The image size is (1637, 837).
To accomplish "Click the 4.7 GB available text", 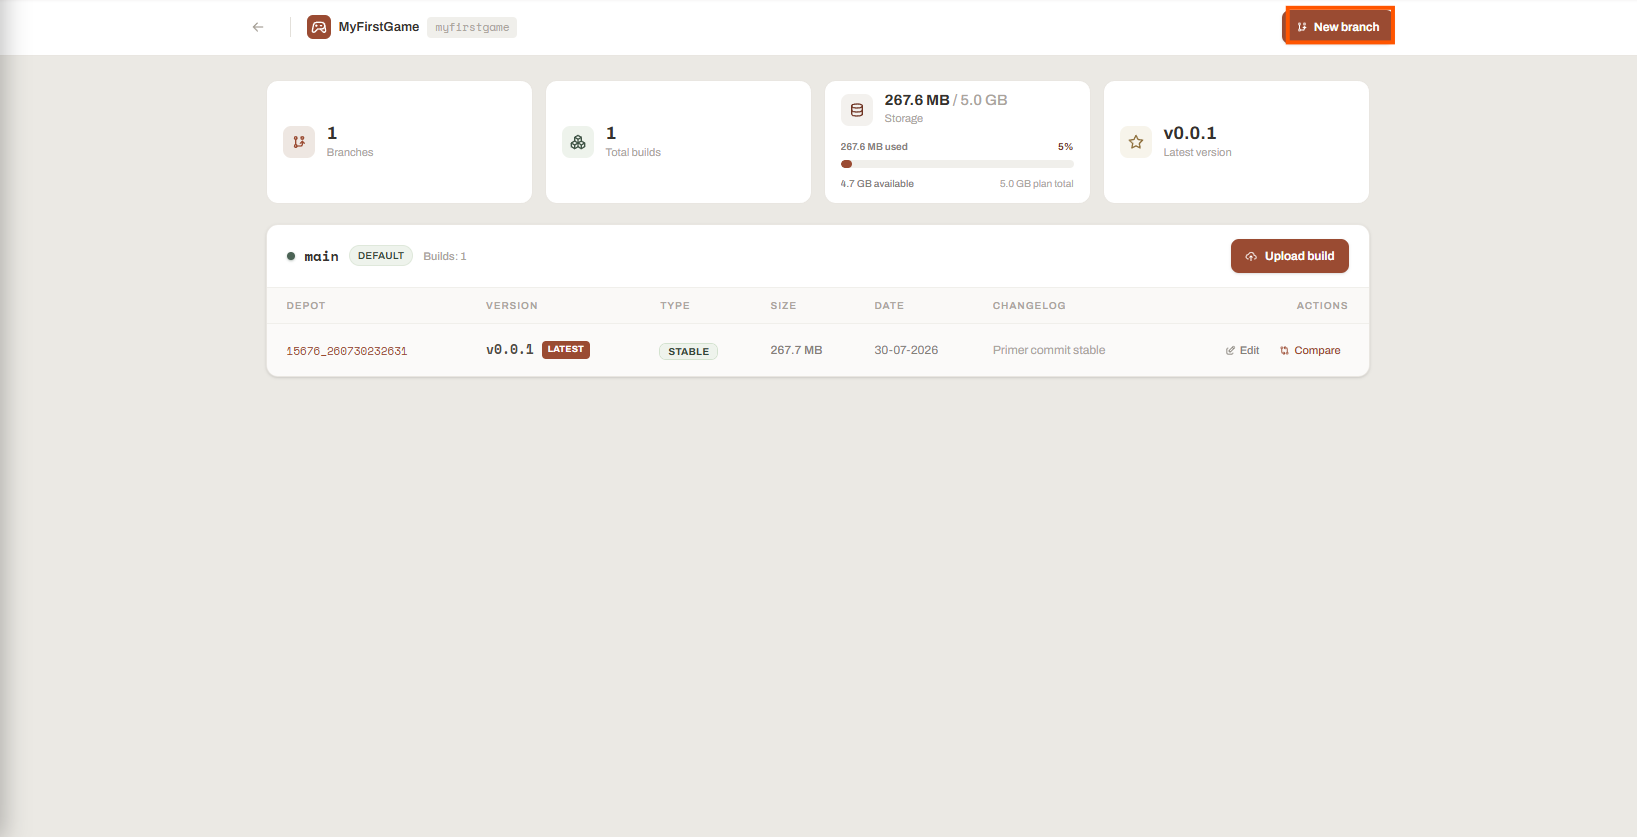I will pyautogui.click(x=877, y=184).
